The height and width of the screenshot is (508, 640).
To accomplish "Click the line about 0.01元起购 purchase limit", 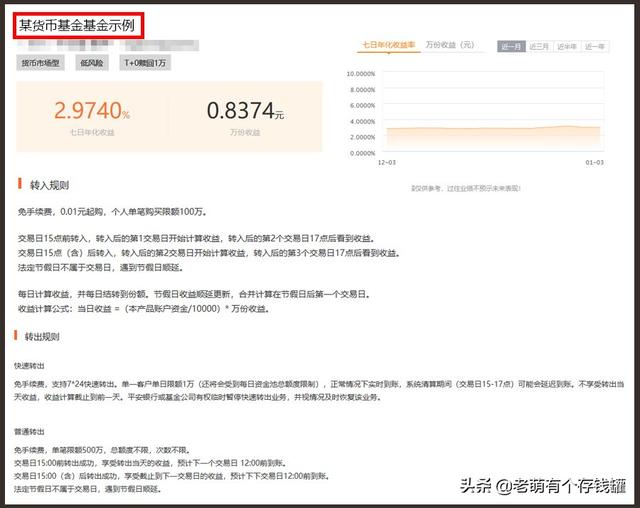I will point(113,212).
